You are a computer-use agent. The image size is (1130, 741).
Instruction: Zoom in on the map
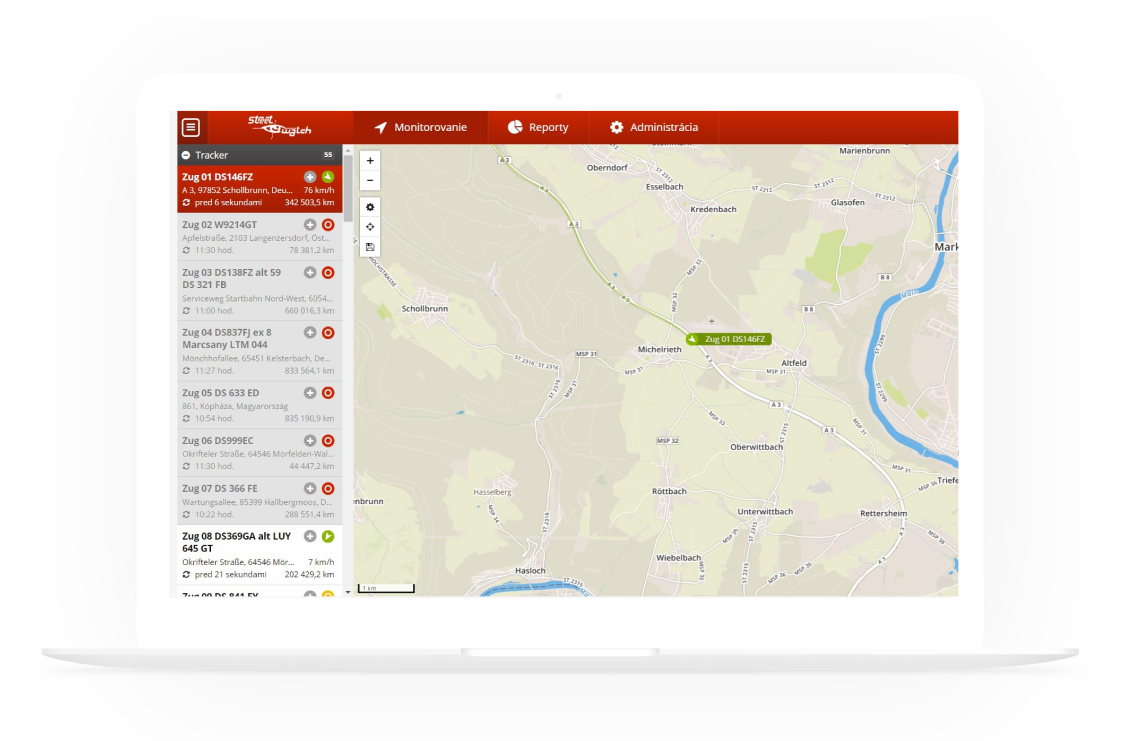click(x=370, y=161)
